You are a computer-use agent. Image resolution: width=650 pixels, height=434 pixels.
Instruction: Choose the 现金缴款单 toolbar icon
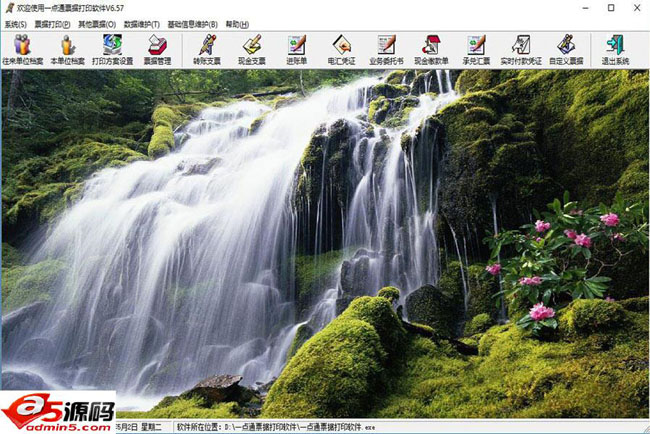431,49
